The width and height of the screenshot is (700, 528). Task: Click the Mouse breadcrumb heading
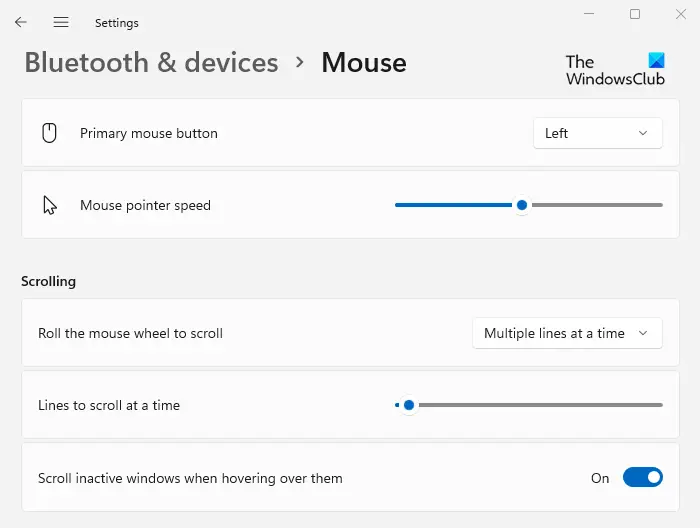pyautogui.click(x=364, y=62)
